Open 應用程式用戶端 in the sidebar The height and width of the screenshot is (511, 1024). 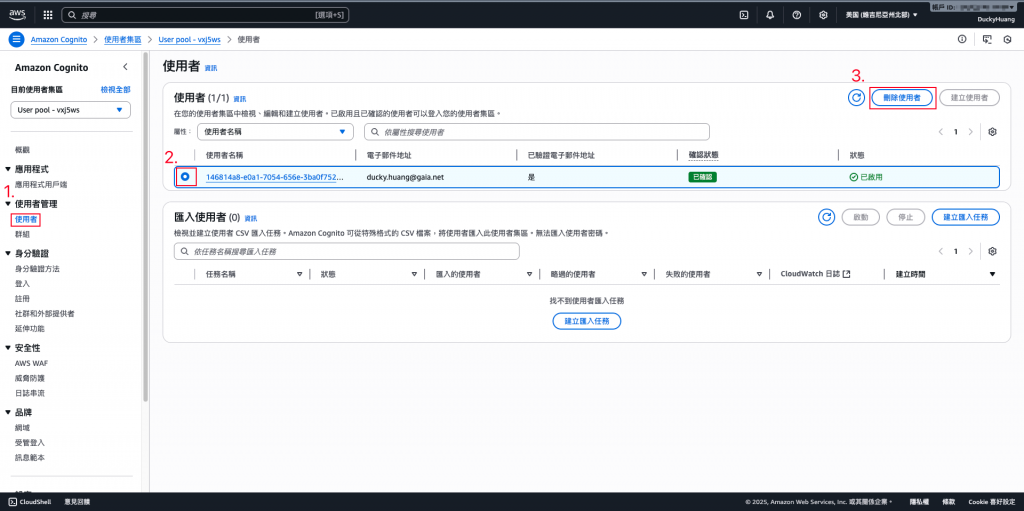point(40,184)
